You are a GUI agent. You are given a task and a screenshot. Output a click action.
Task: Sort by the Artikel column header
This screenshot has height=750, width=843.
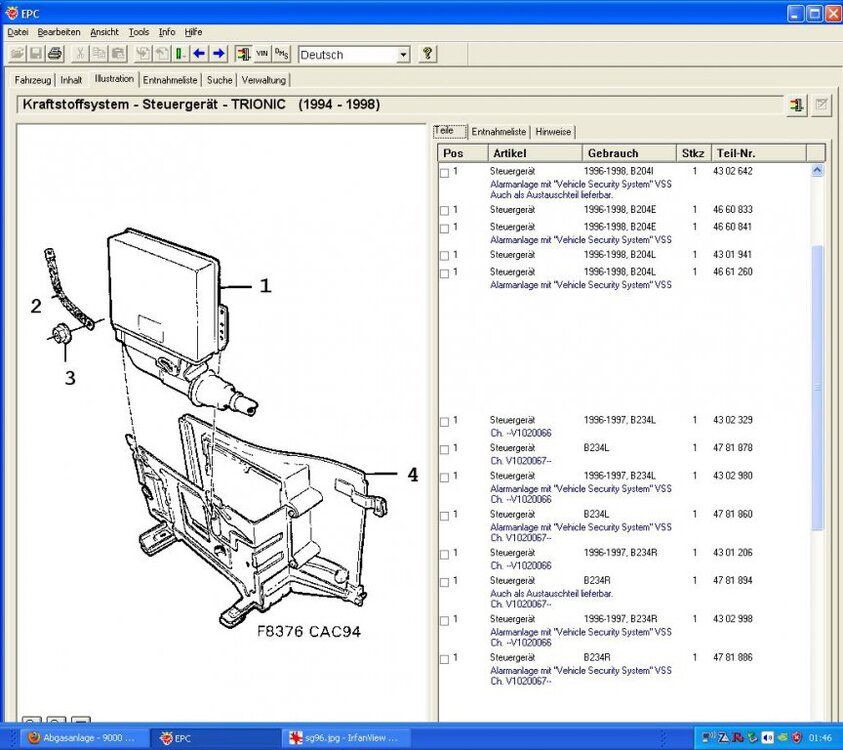[535, 153]
